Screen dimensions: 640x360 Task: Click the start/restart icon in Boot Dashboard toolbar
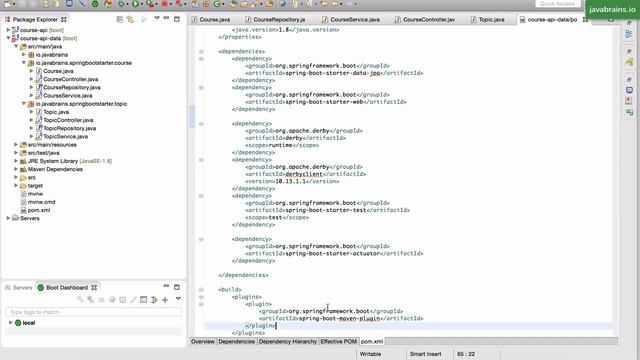coord(80,300)
